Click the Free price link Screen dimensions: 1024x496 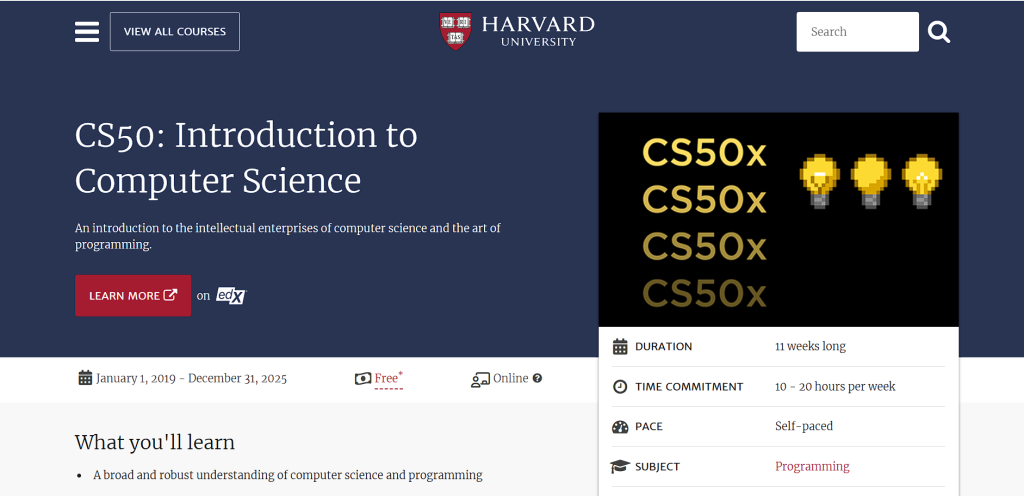(x=387, y=379)
